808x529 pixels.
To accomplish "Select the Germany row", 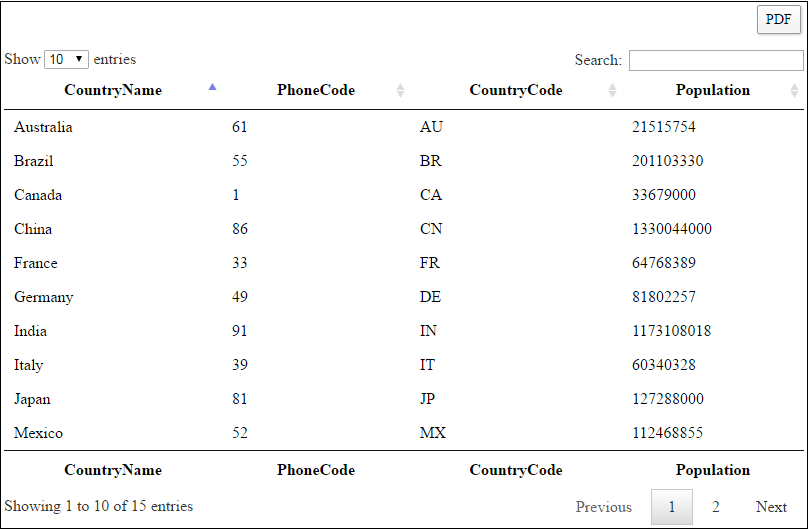I will click(x=404, y=297).
